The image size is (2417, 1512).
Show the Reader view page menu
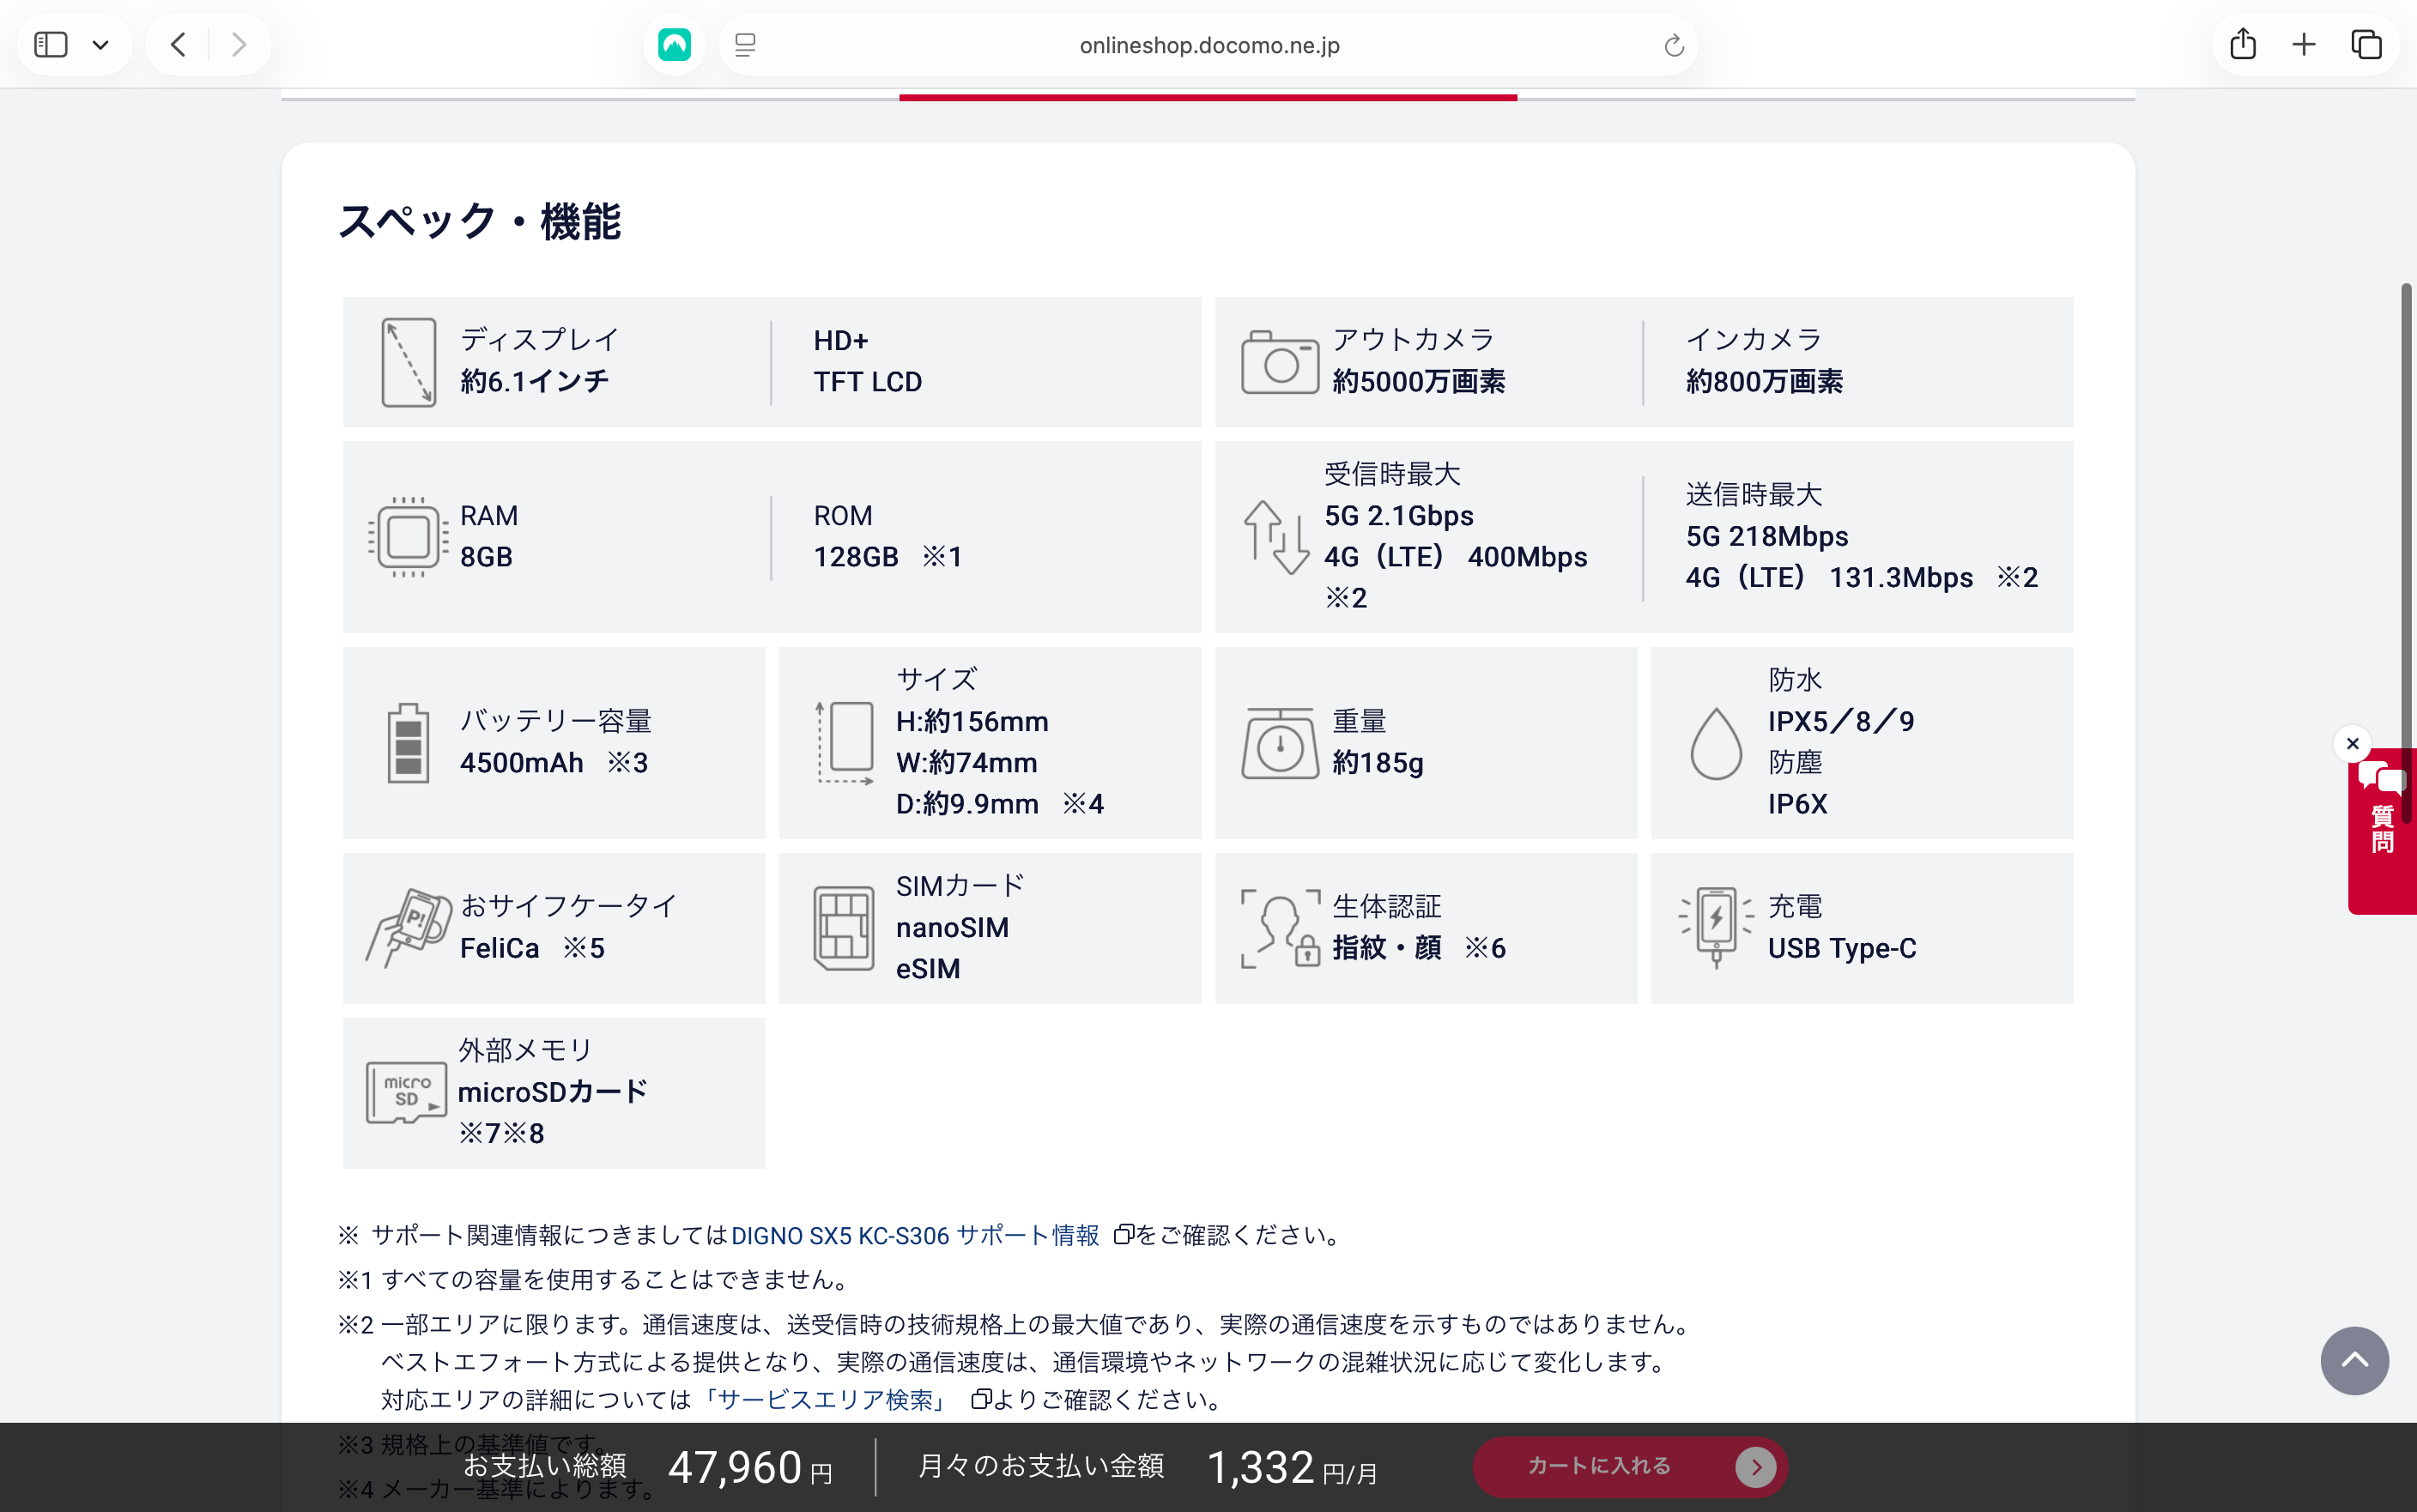[745, 45]
